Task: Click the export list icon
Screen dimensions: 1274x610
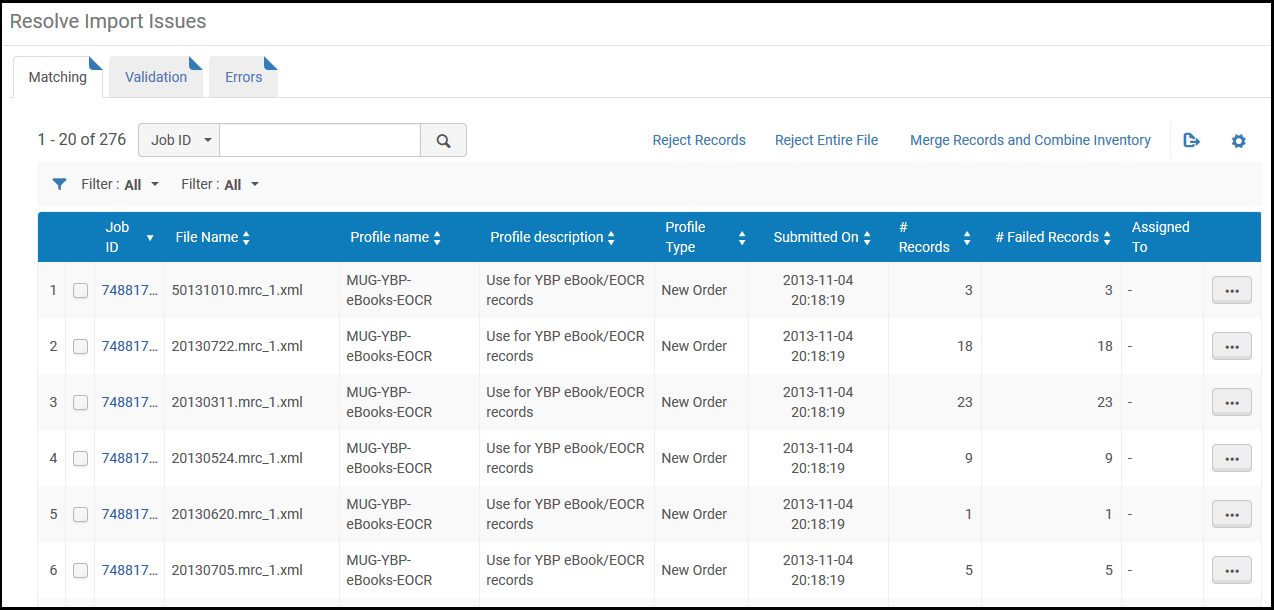Action: tap(1191, 141)
